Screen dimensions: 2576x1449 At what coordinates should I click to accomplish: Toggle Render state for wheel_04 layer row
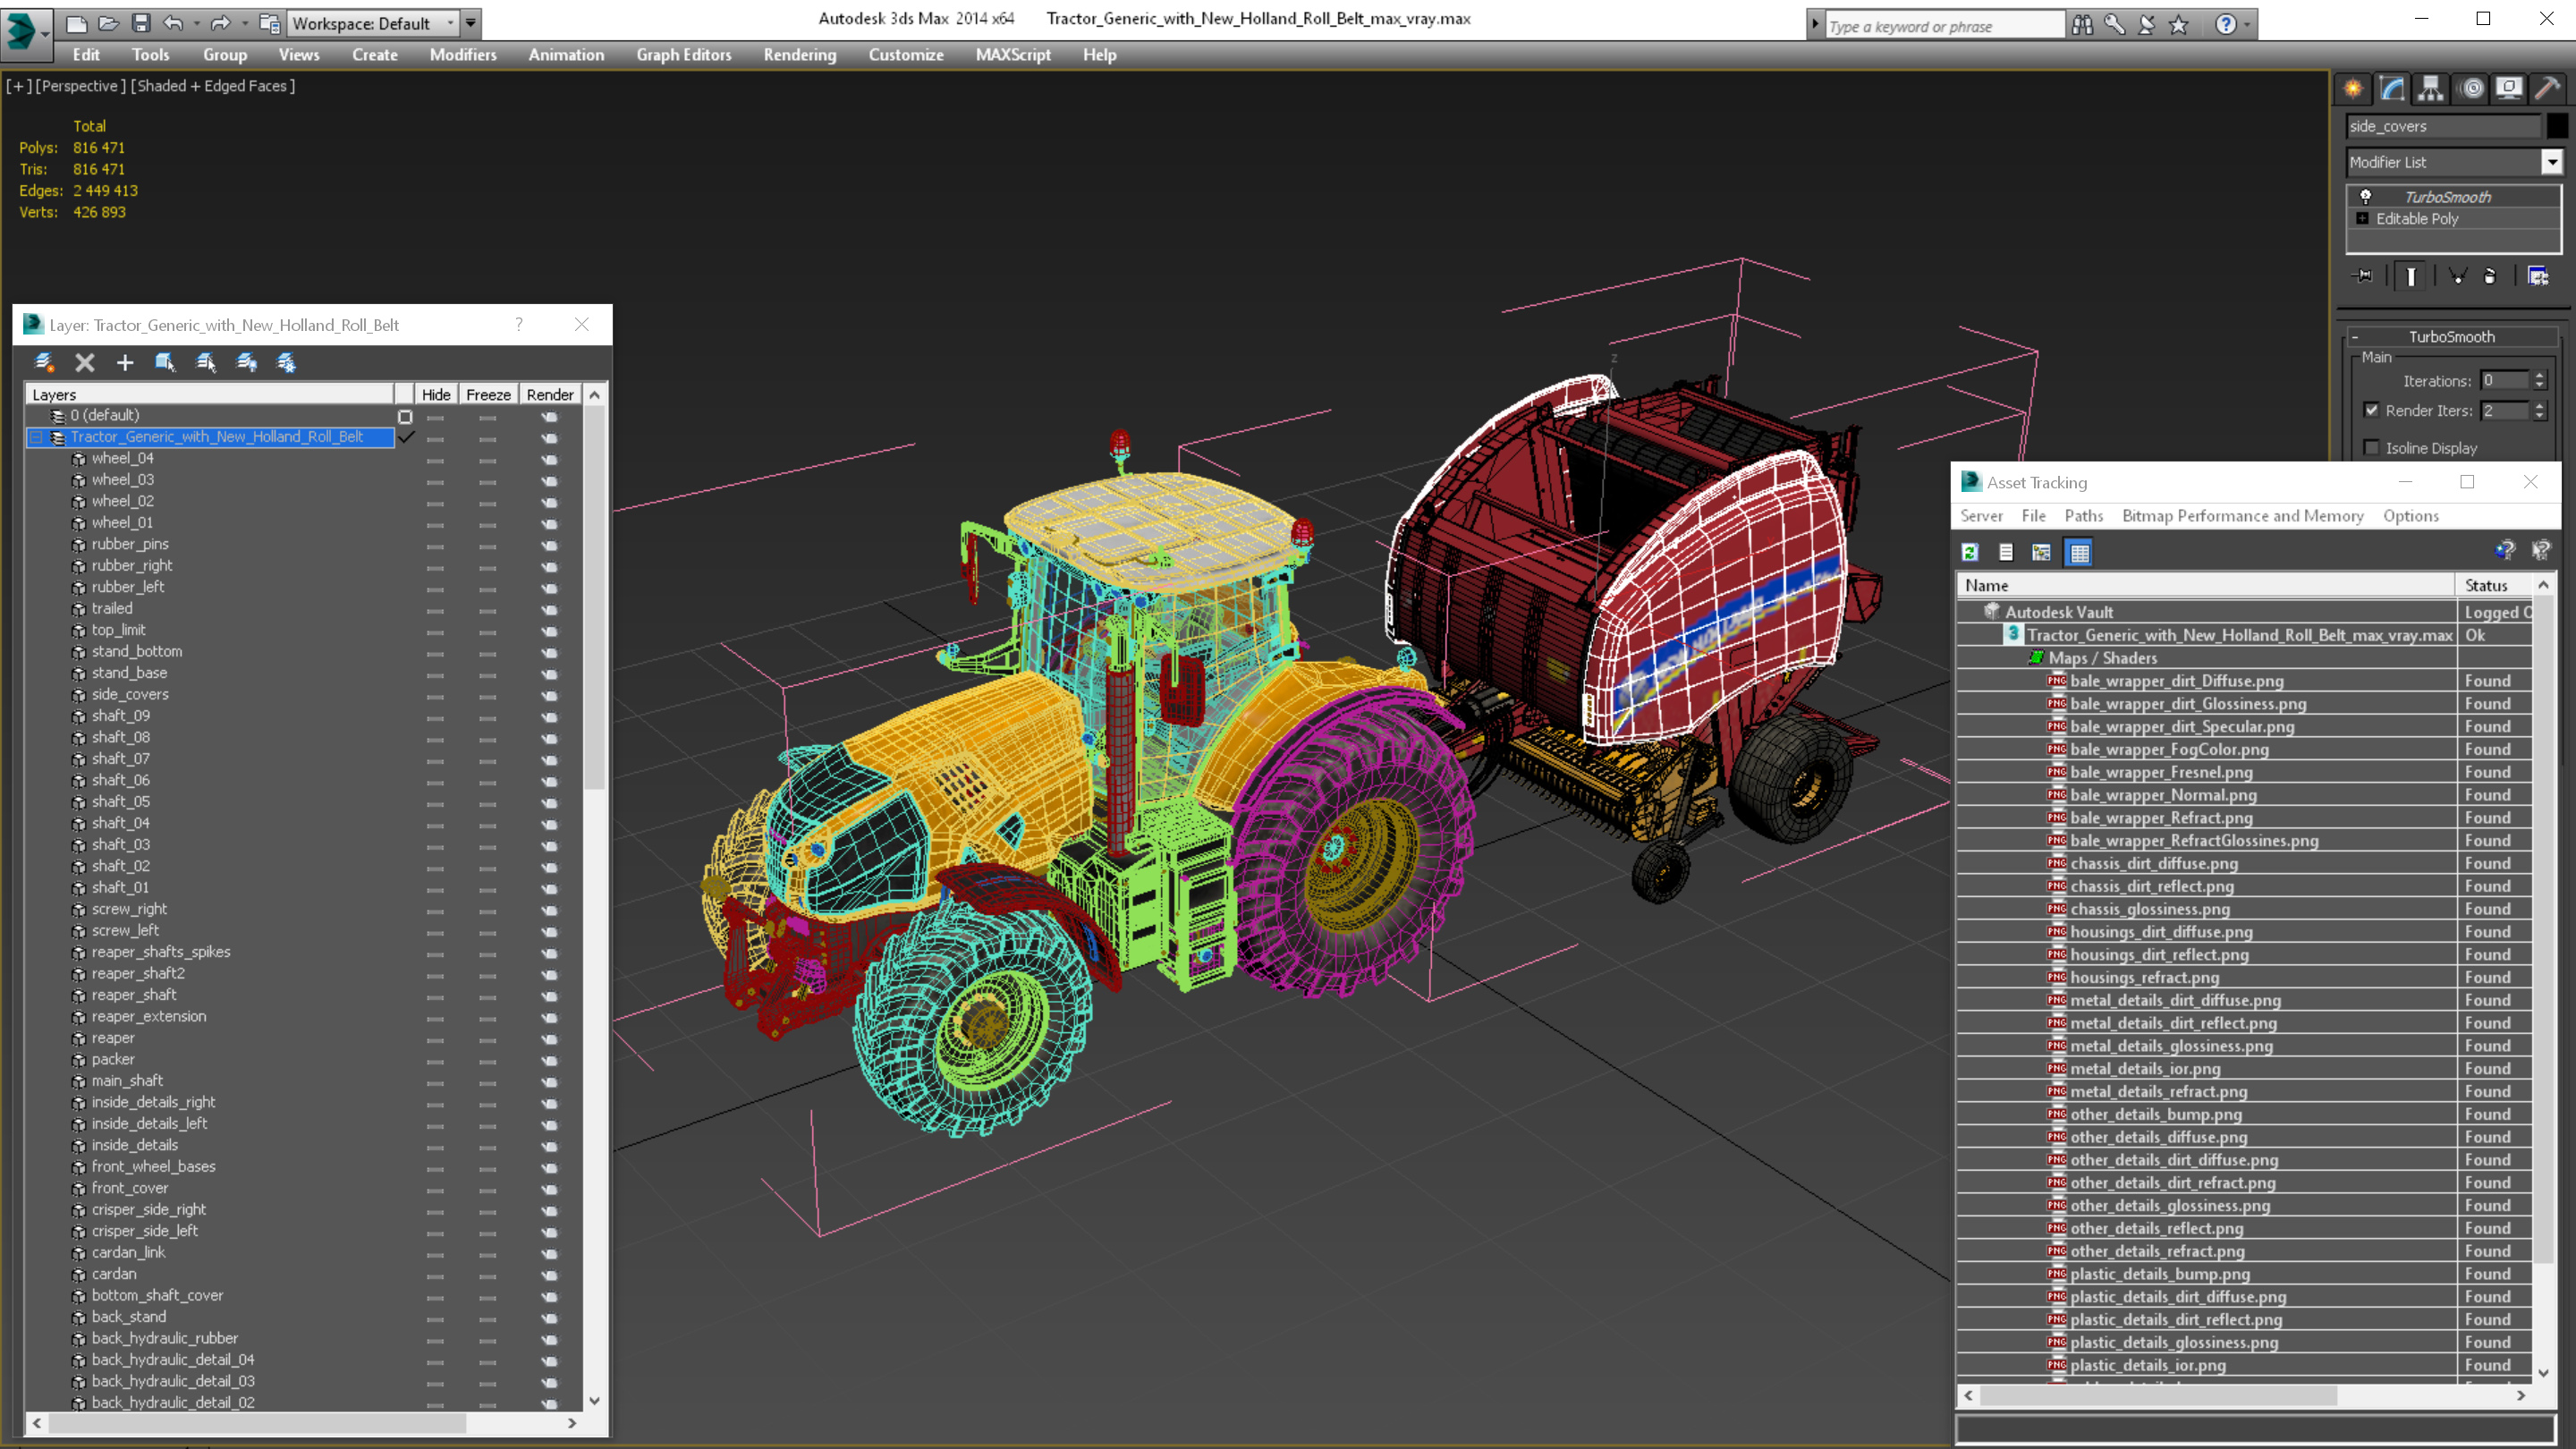pos(550,459)
